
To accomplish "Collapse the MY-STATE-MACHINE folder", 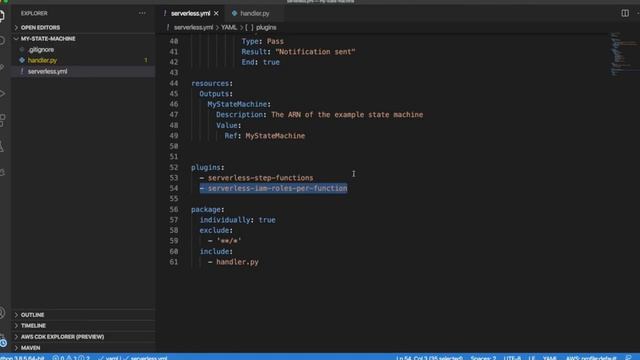I will pyautogui.click(x=48, y=39).
